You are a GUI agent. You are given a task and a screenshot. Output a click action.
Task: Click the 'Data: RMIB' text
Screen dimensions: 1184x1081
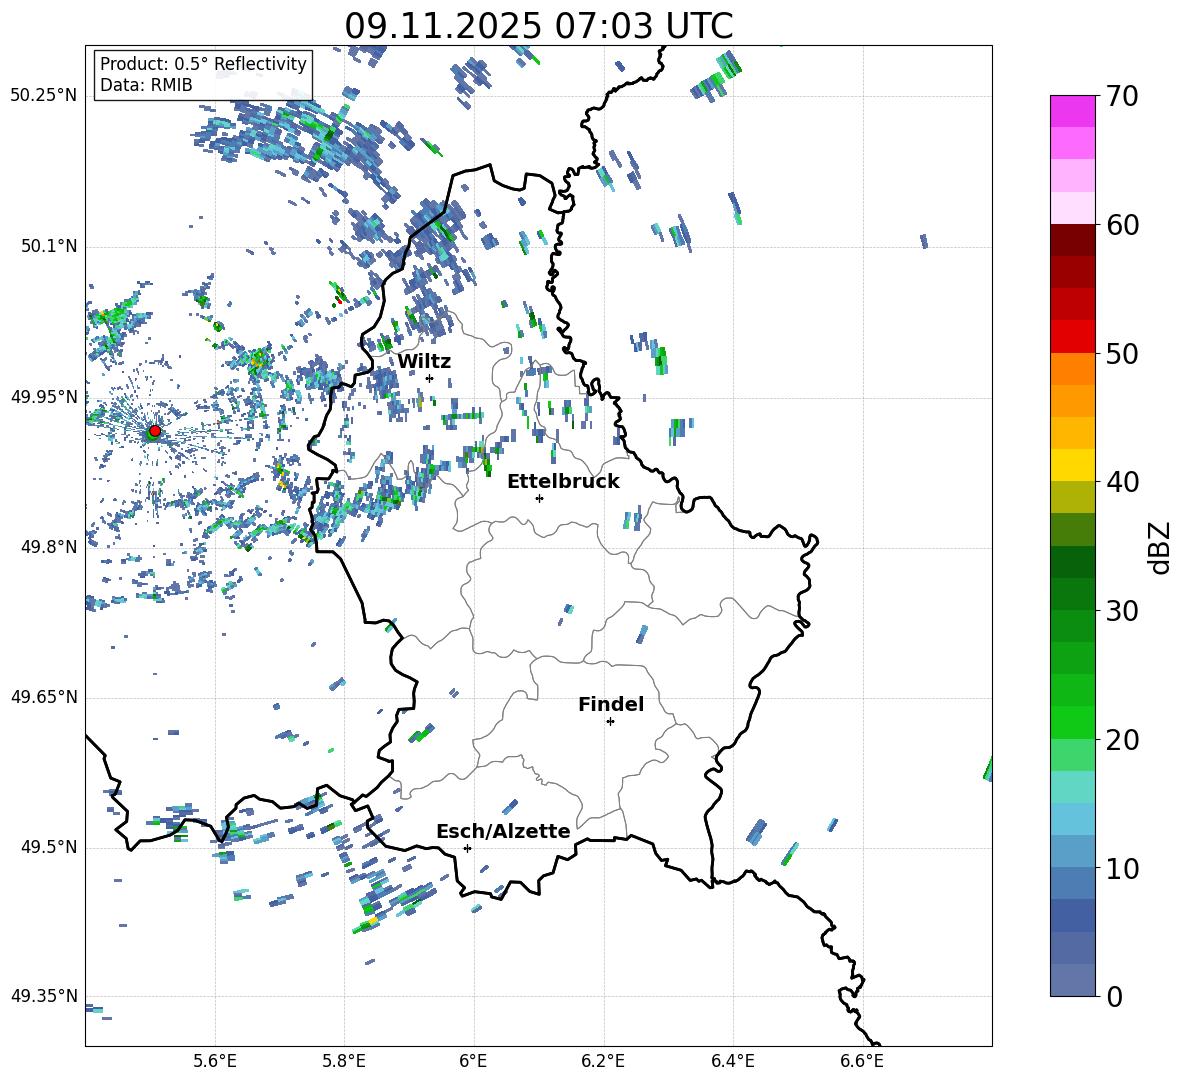tap(146, 85)
